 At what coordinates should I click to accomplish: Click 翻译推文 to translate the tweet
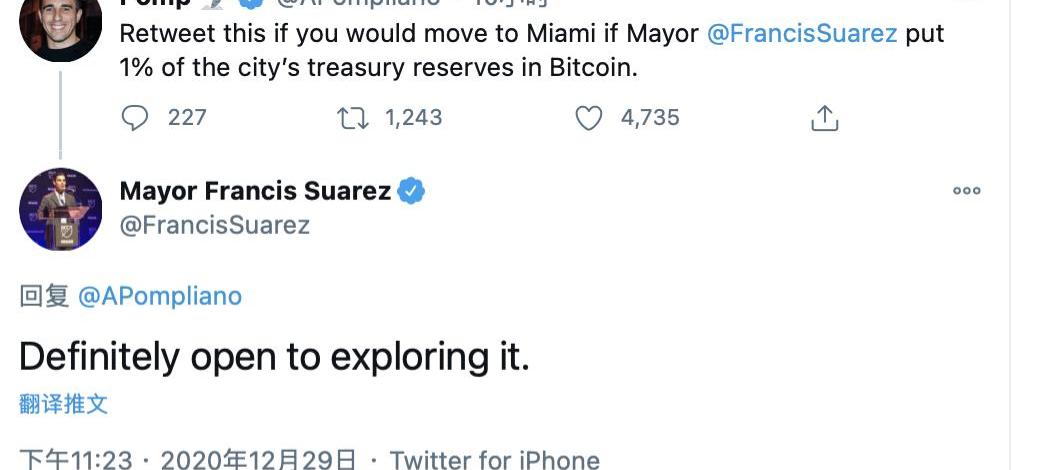pos(63,404)
